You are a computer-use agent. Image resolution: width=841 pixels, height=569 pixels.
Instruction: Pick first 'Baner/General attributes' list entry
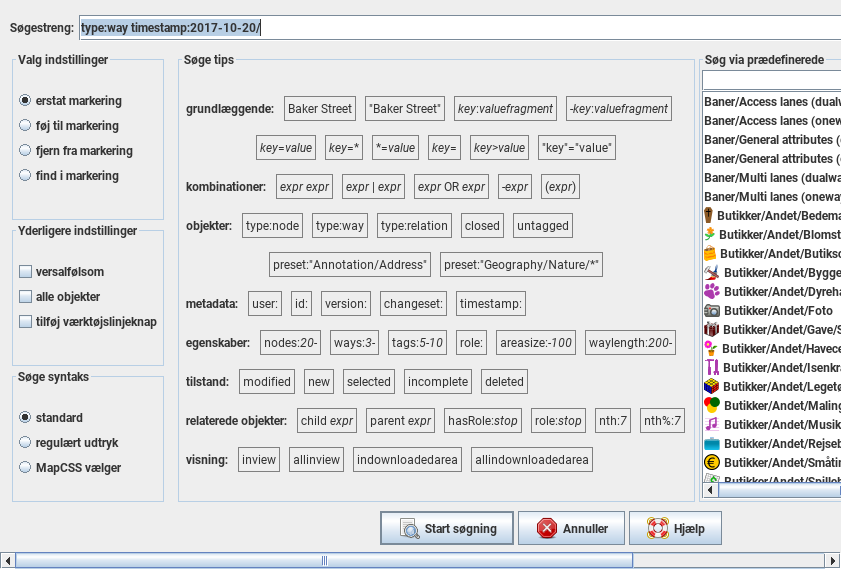771,140
